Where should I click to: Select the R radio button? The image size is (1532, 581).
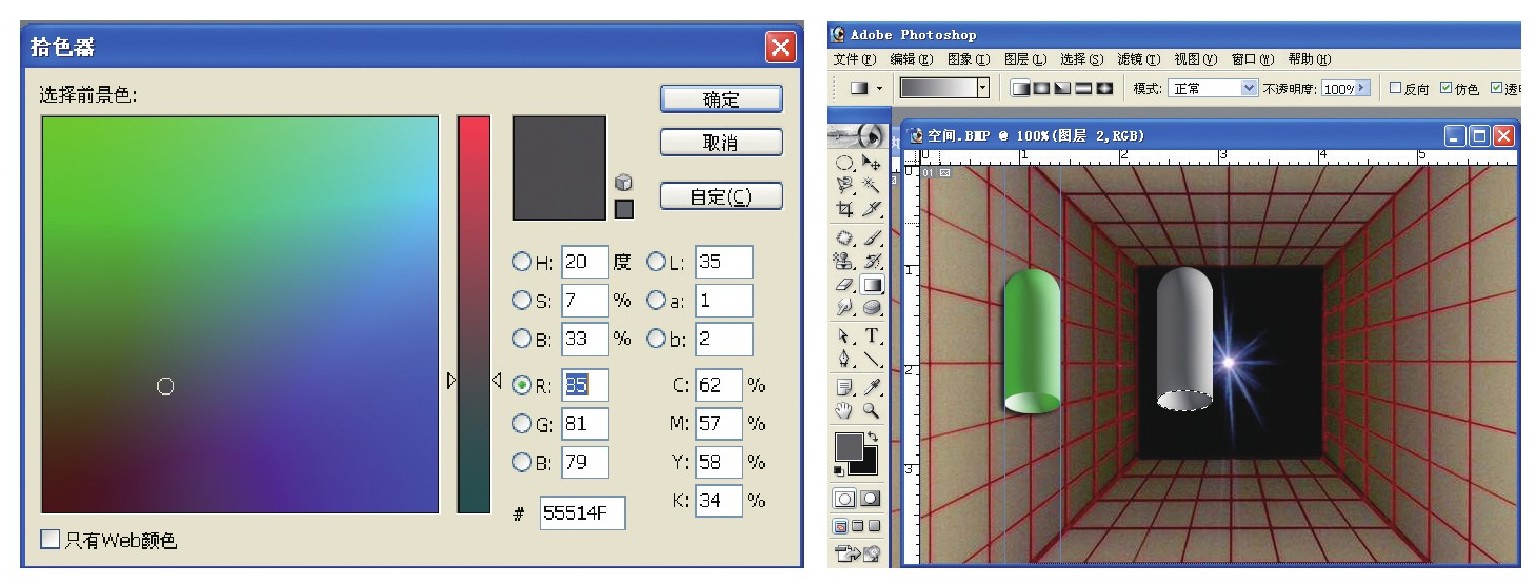[522, 385]
